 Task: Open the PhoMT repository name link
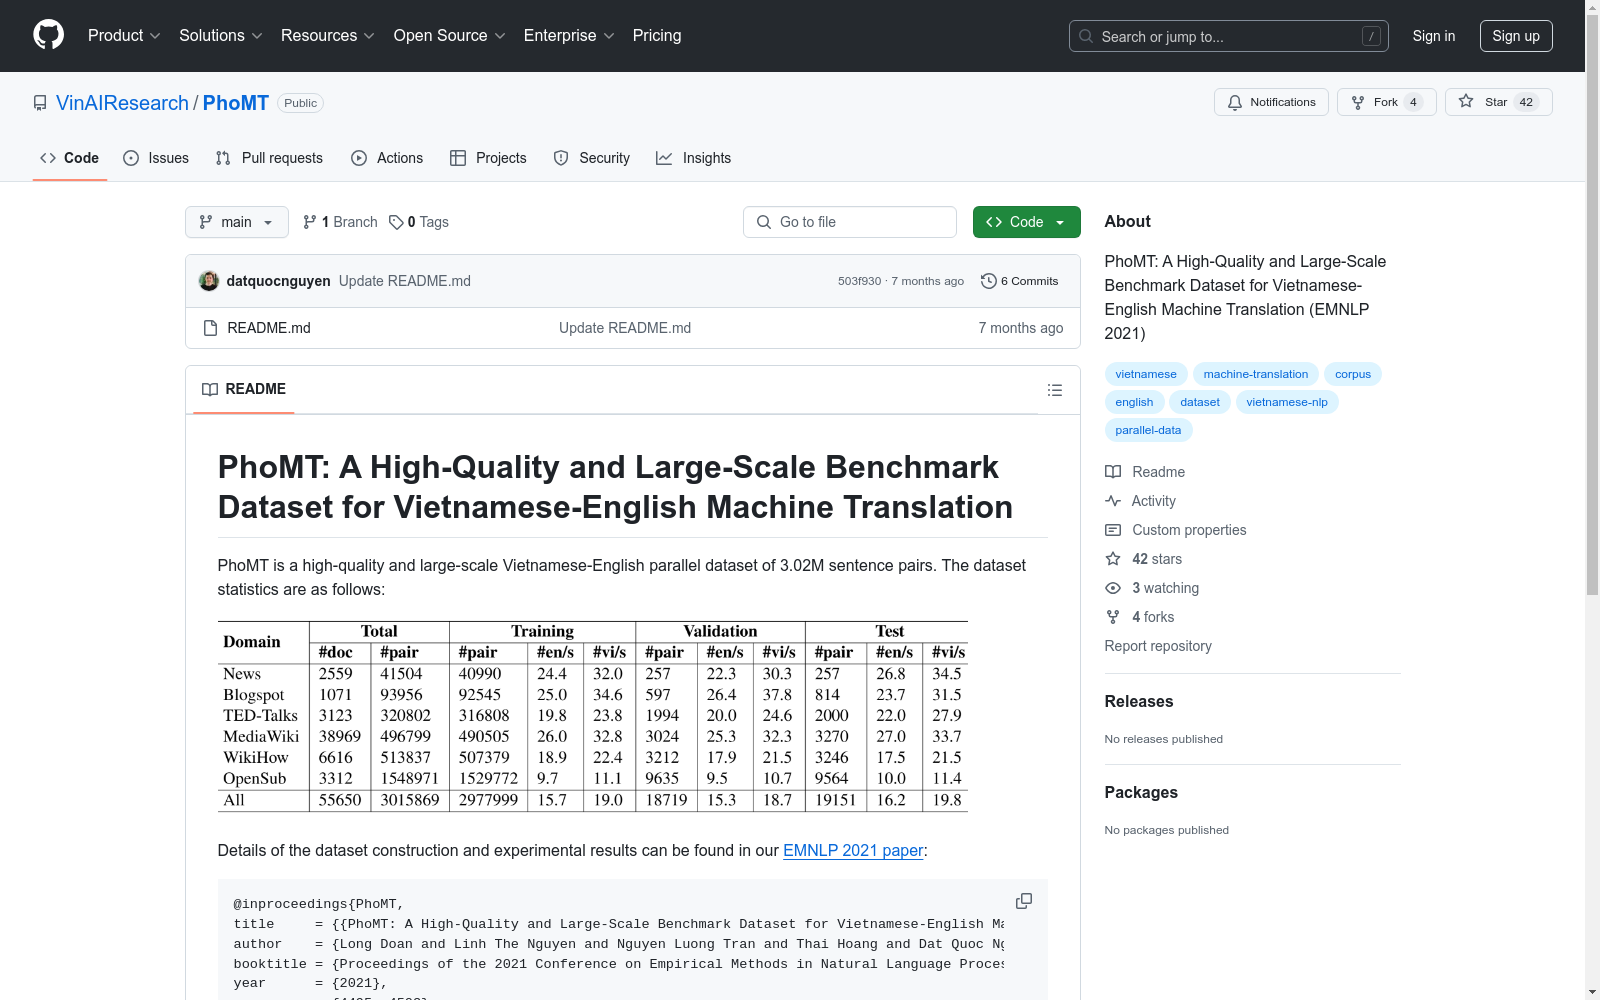click(236, 103)
